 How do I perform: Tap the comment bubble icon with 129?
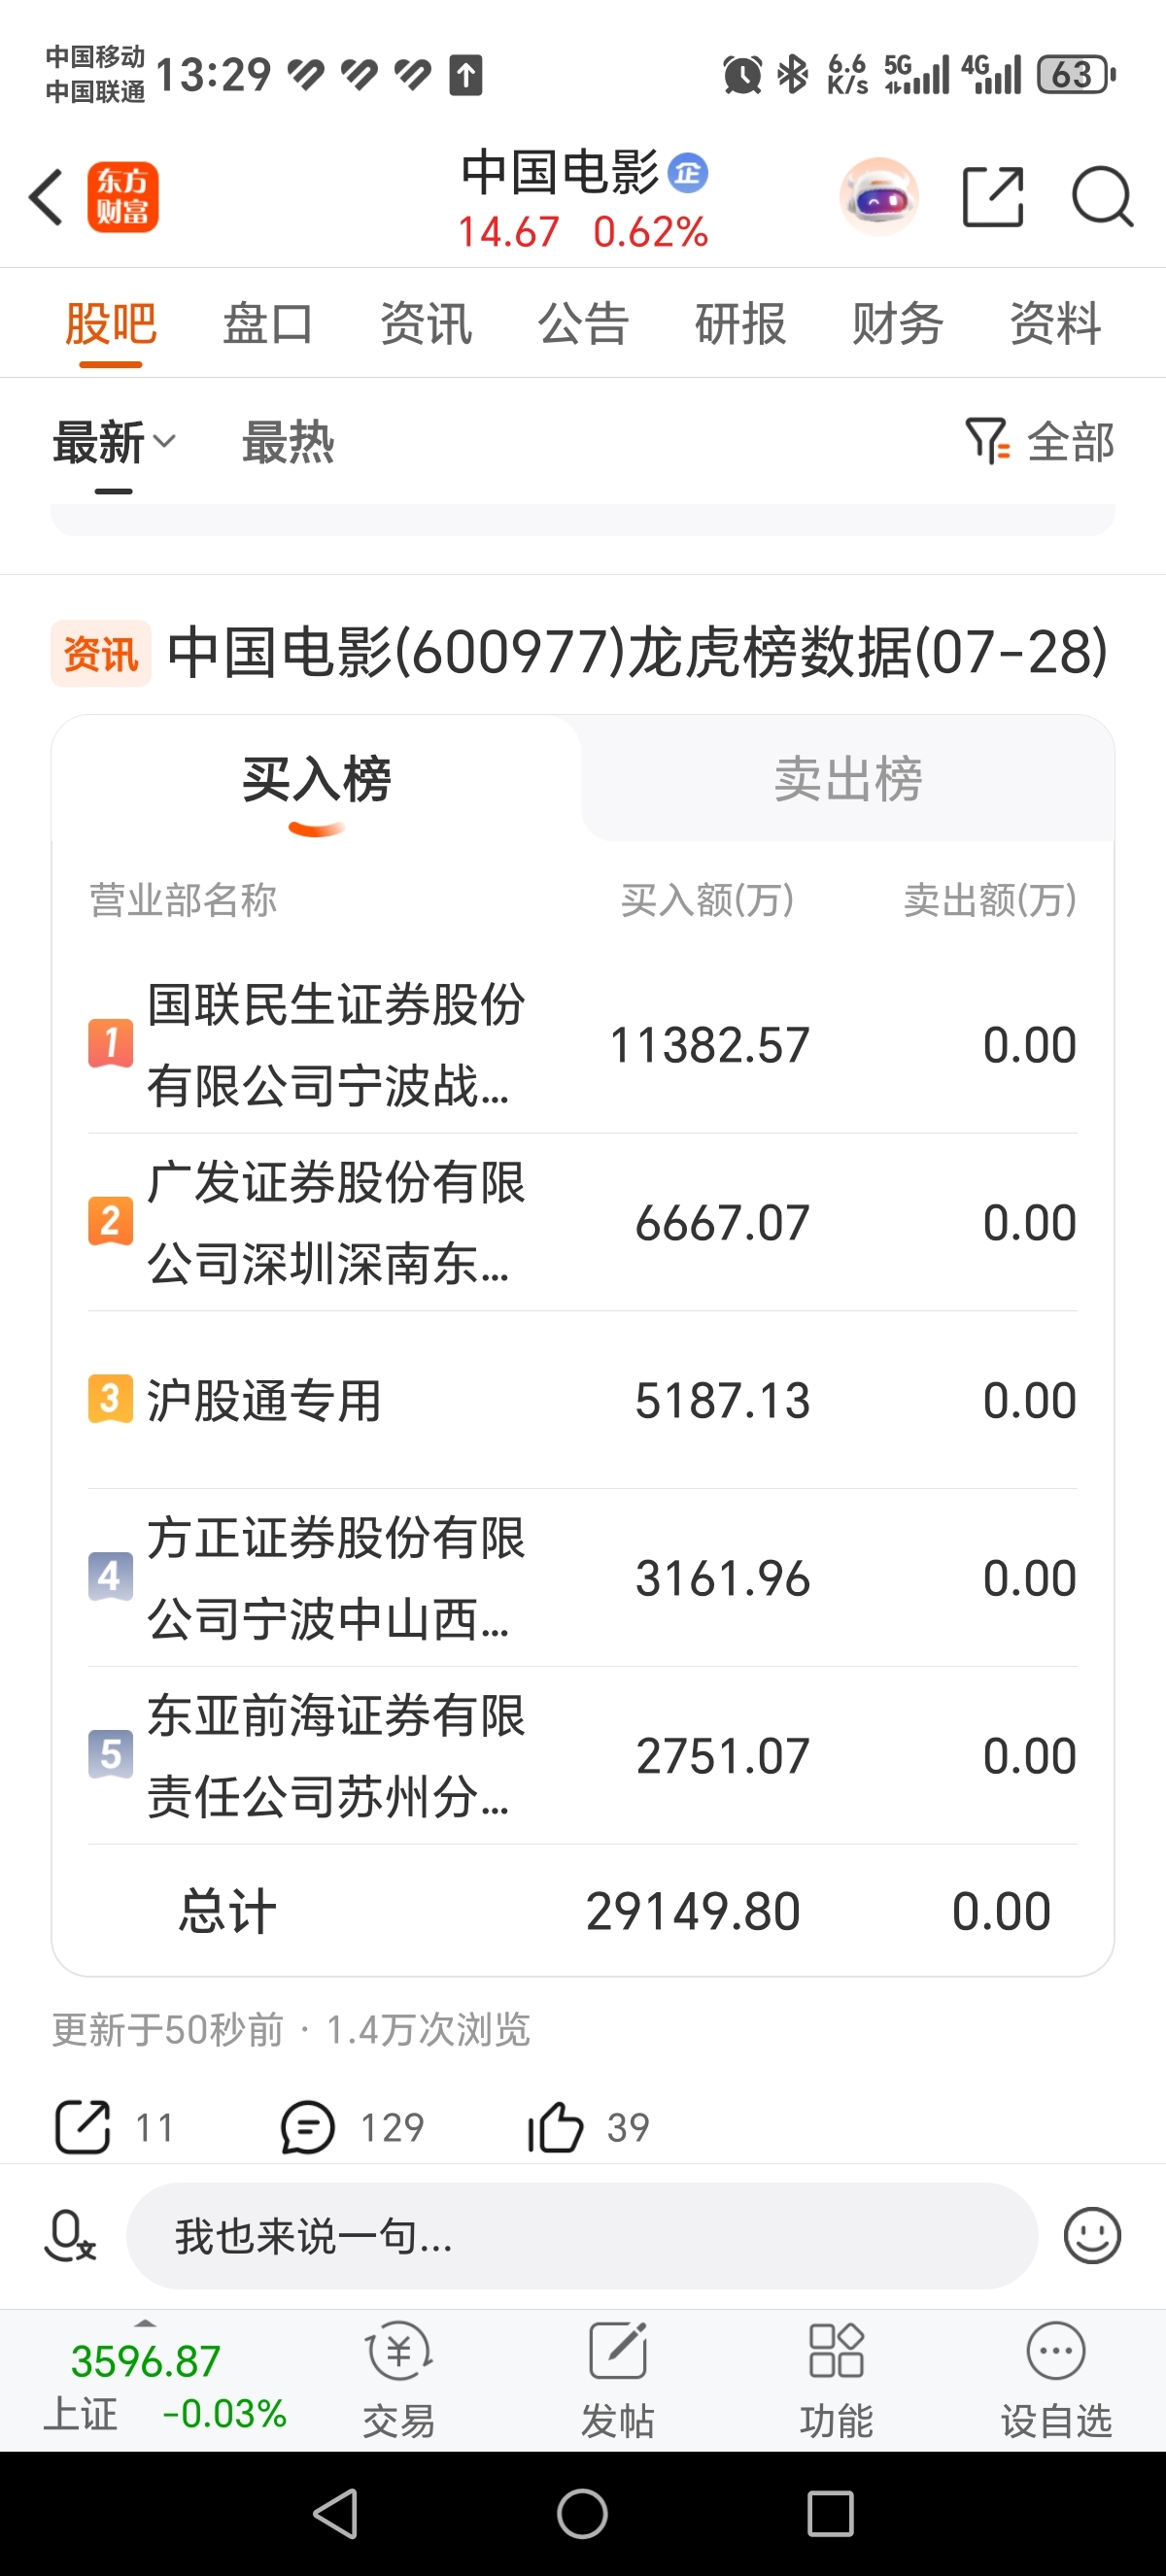click(x=307, y=2127)
